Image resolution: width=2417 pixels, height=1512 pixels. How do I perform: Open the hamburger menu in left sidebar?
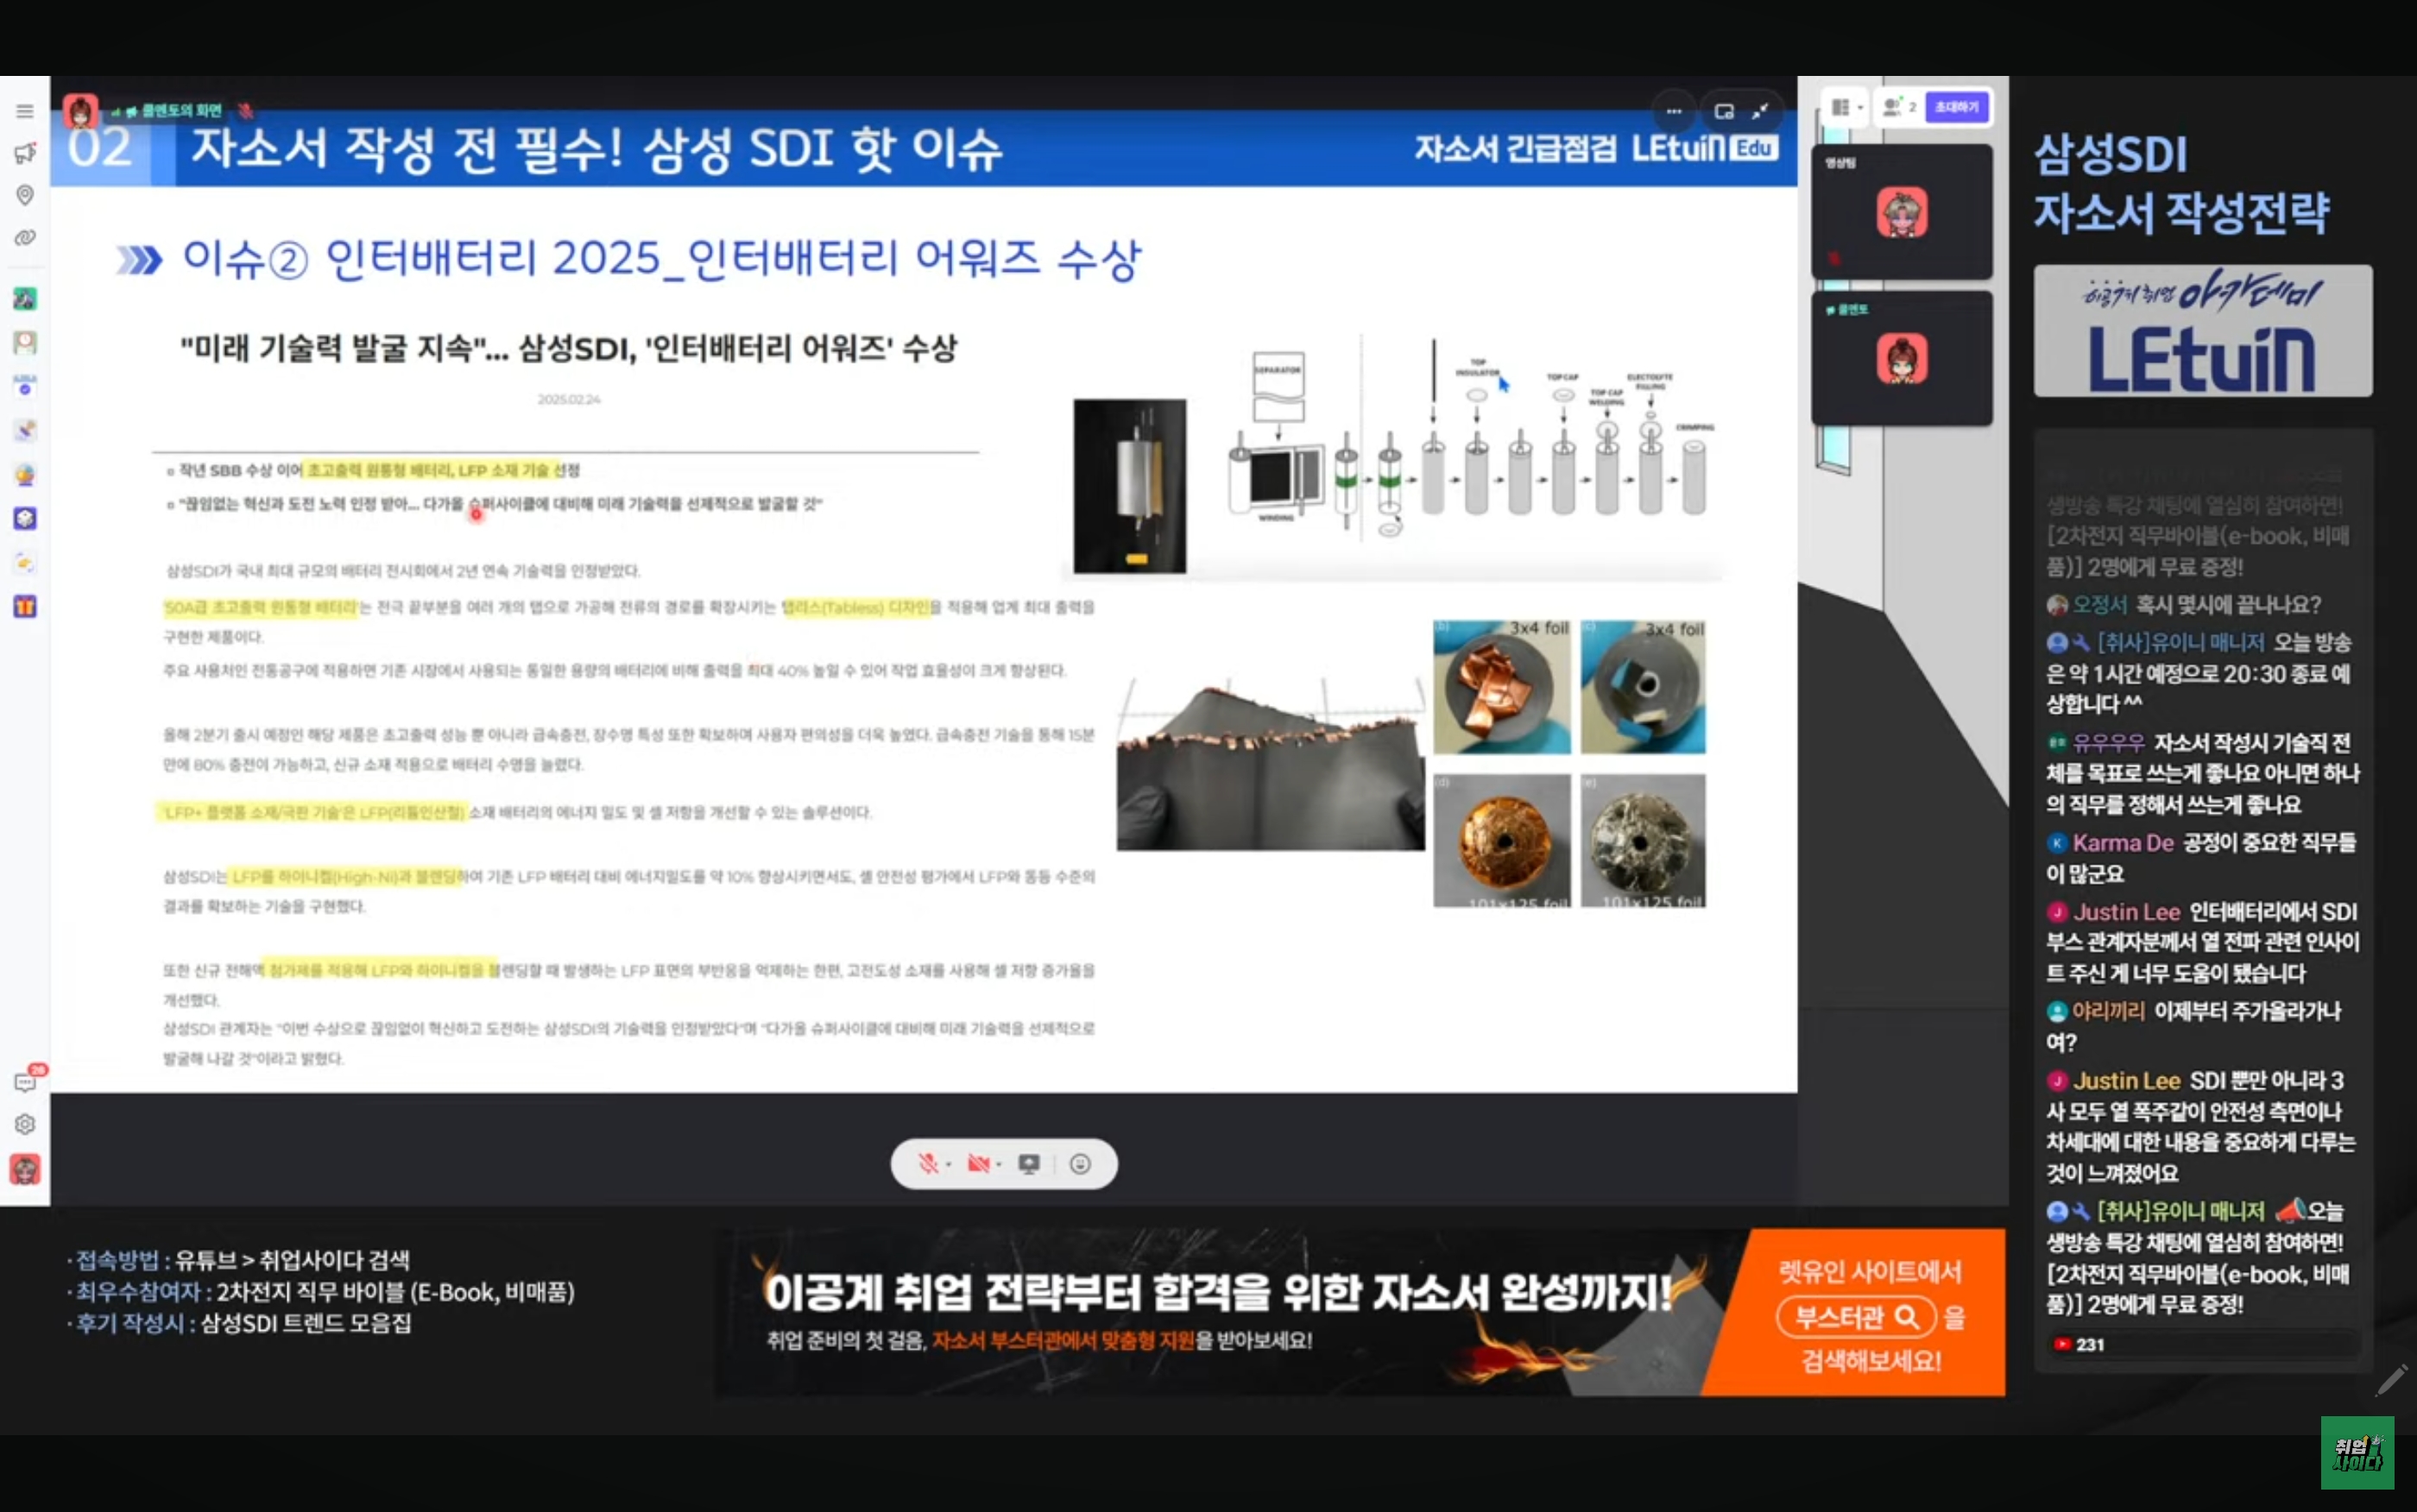pos(25,111)
